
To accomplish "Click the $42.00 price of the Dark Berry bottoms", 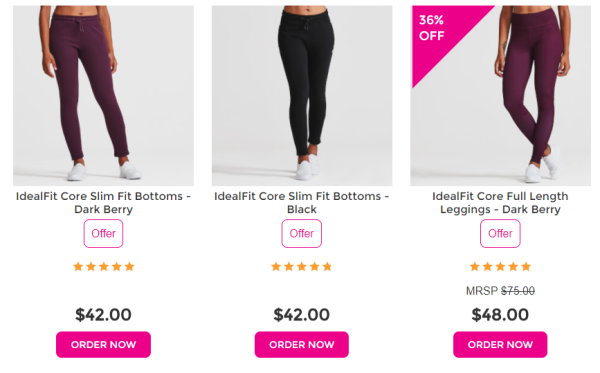I will [103, 315].
